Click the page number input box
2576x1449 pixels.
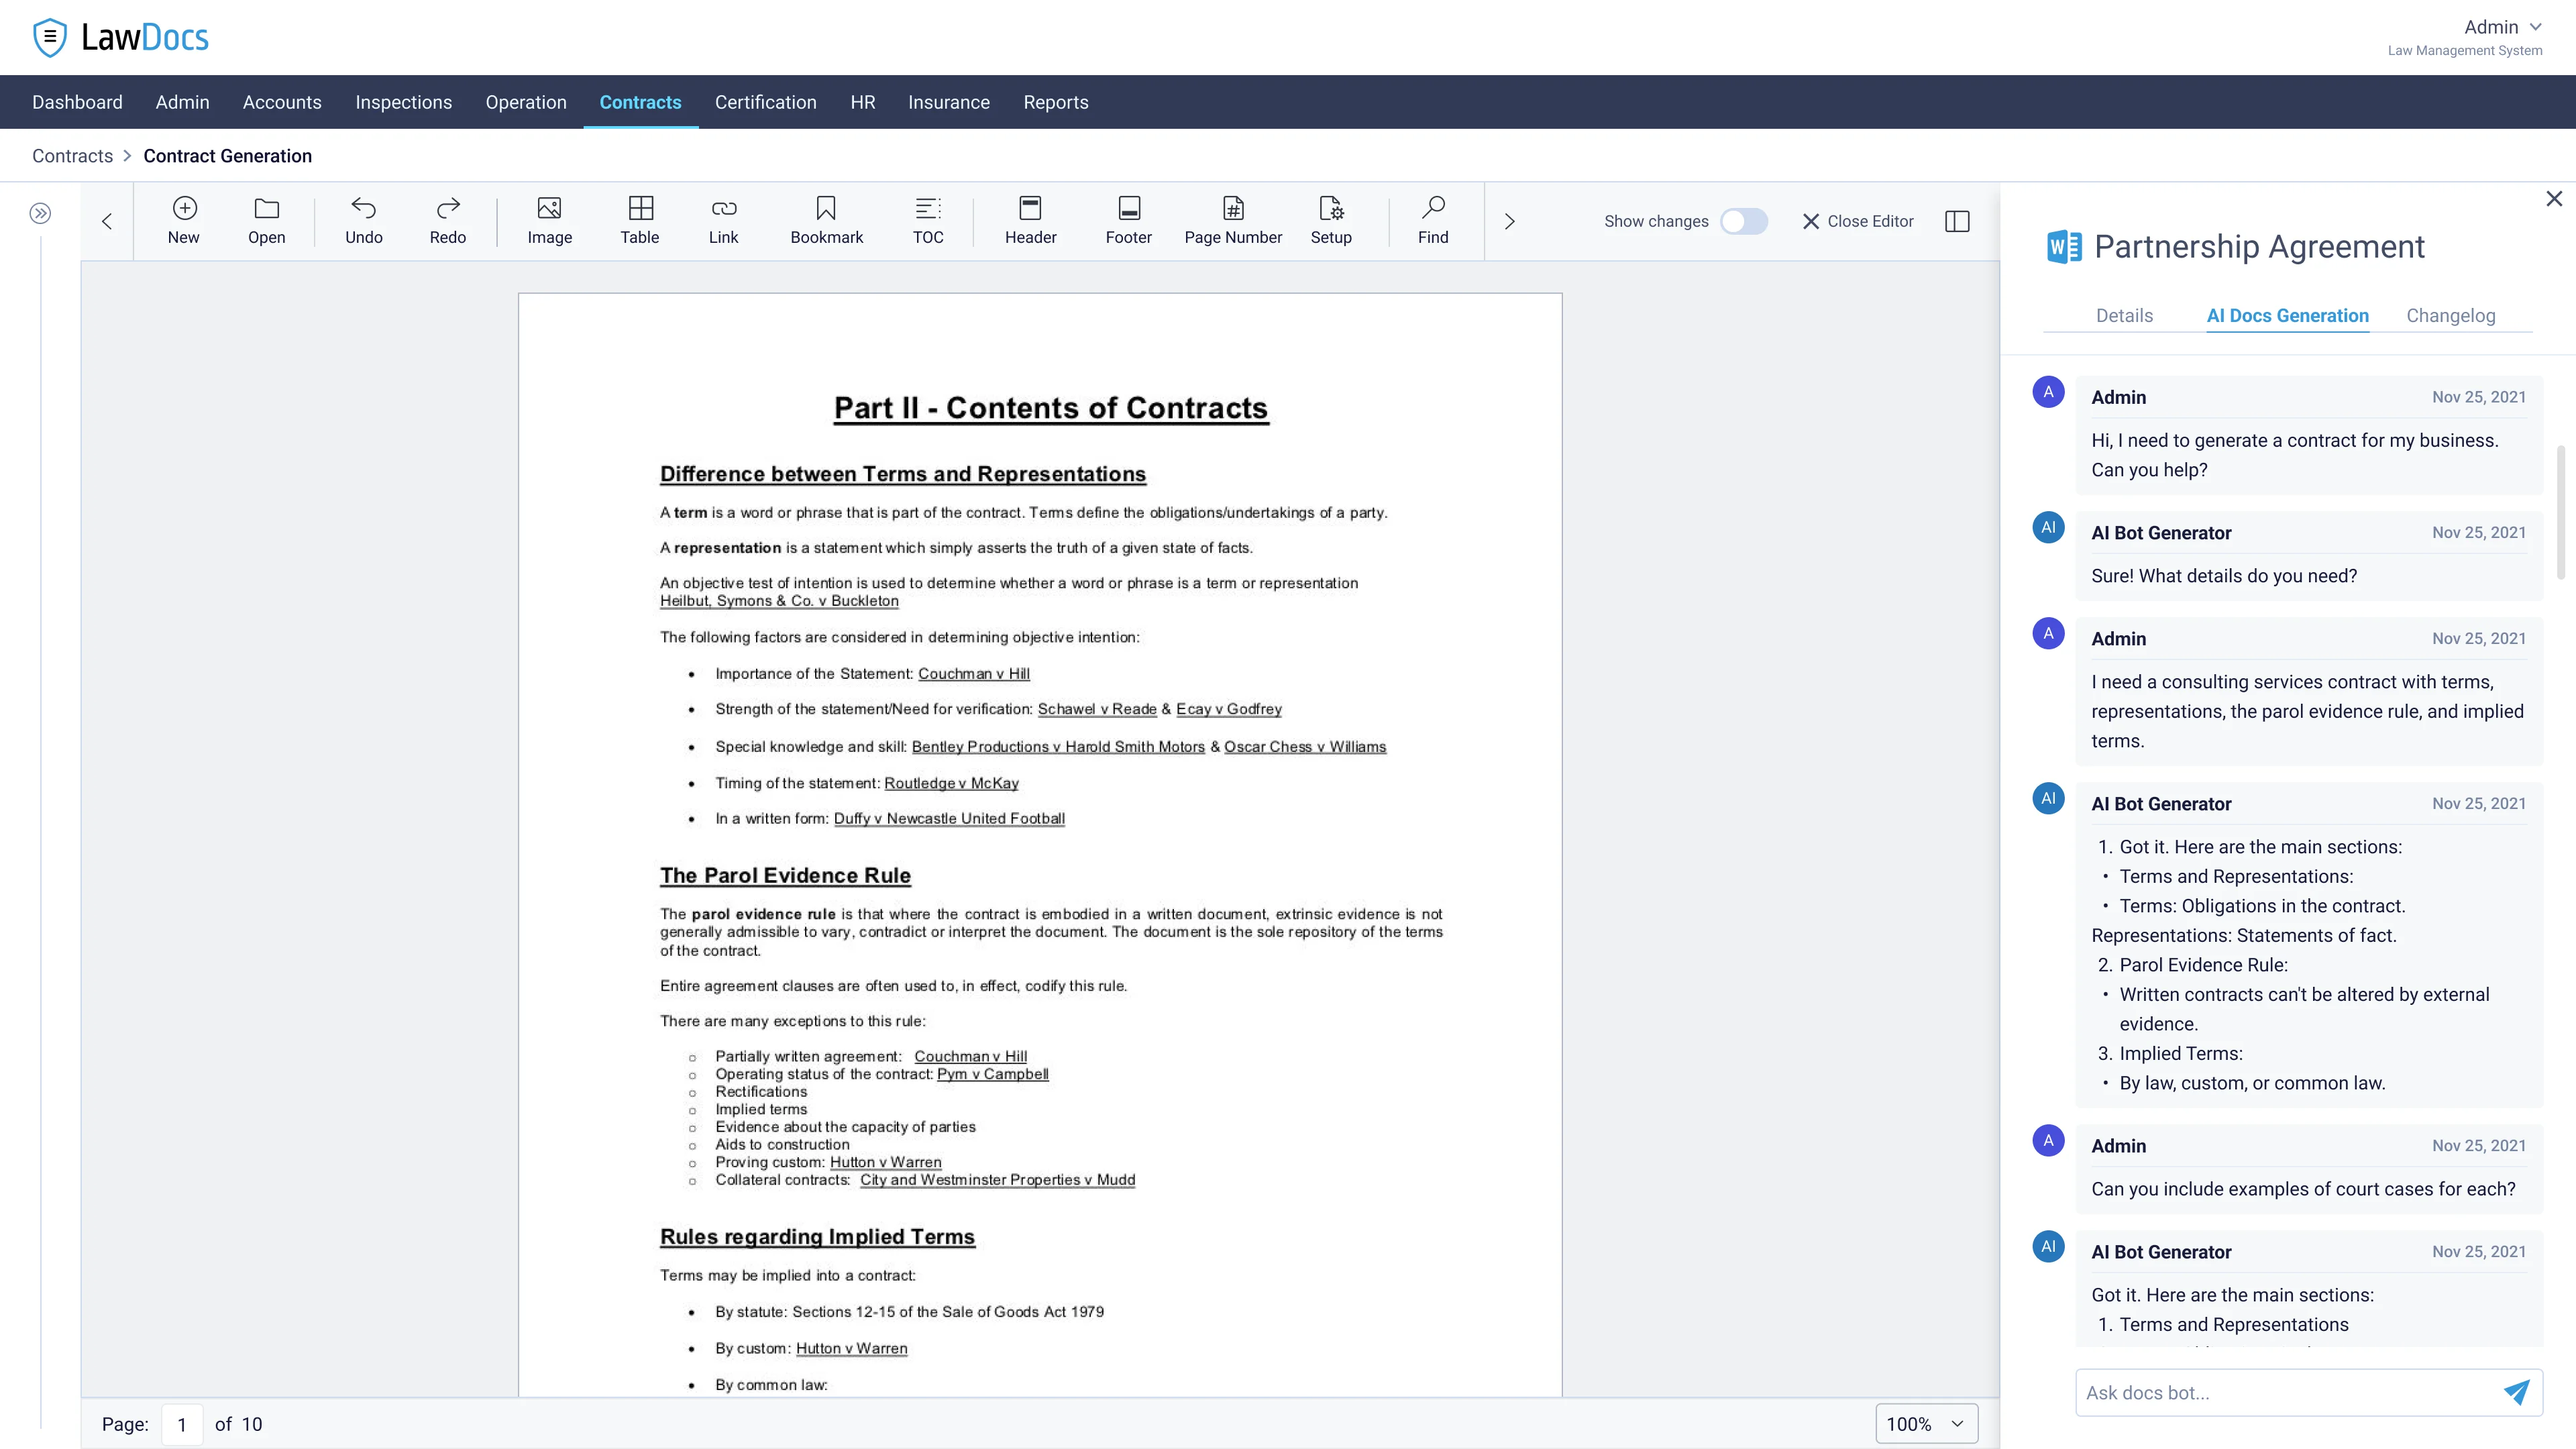tap(182, 1424)
